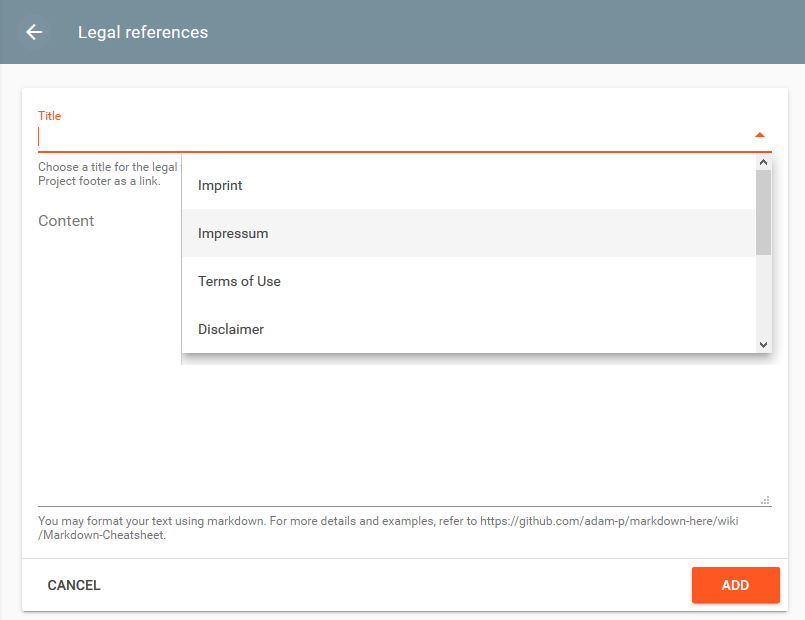Click the dropdown list's scroll up arrow
Viewport: 805px width, 620px height.
[764, 163]
